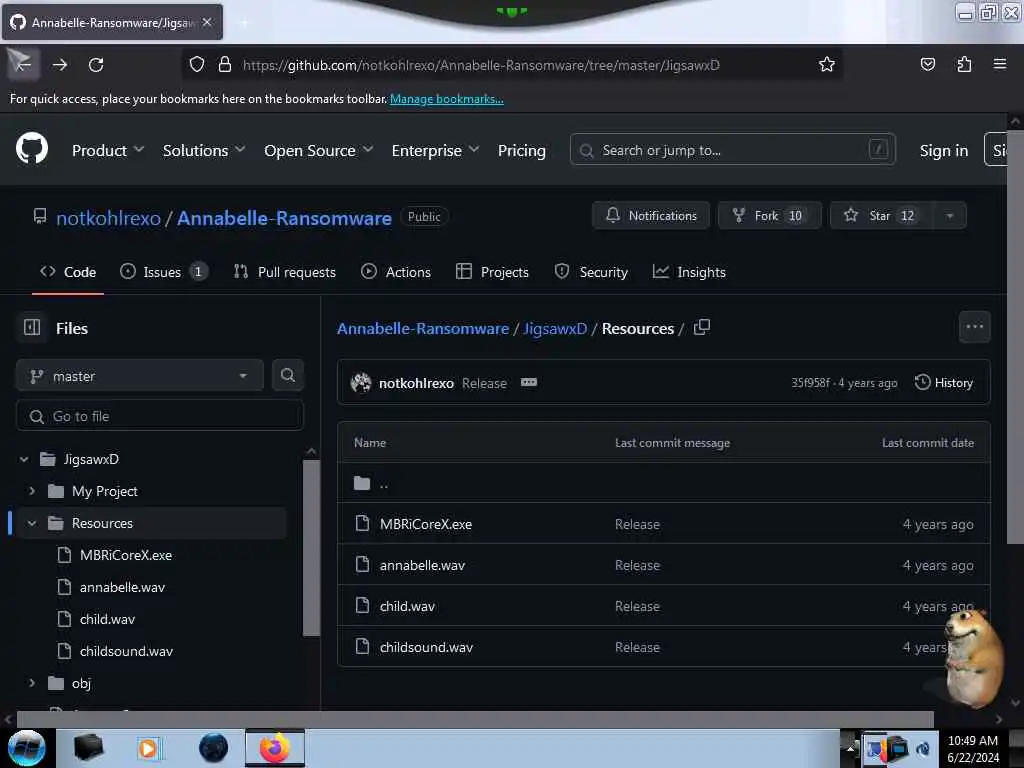1024x768 pixels.
Task: Open browser extensions puzzle icon
Action: [x=964, y=64]
